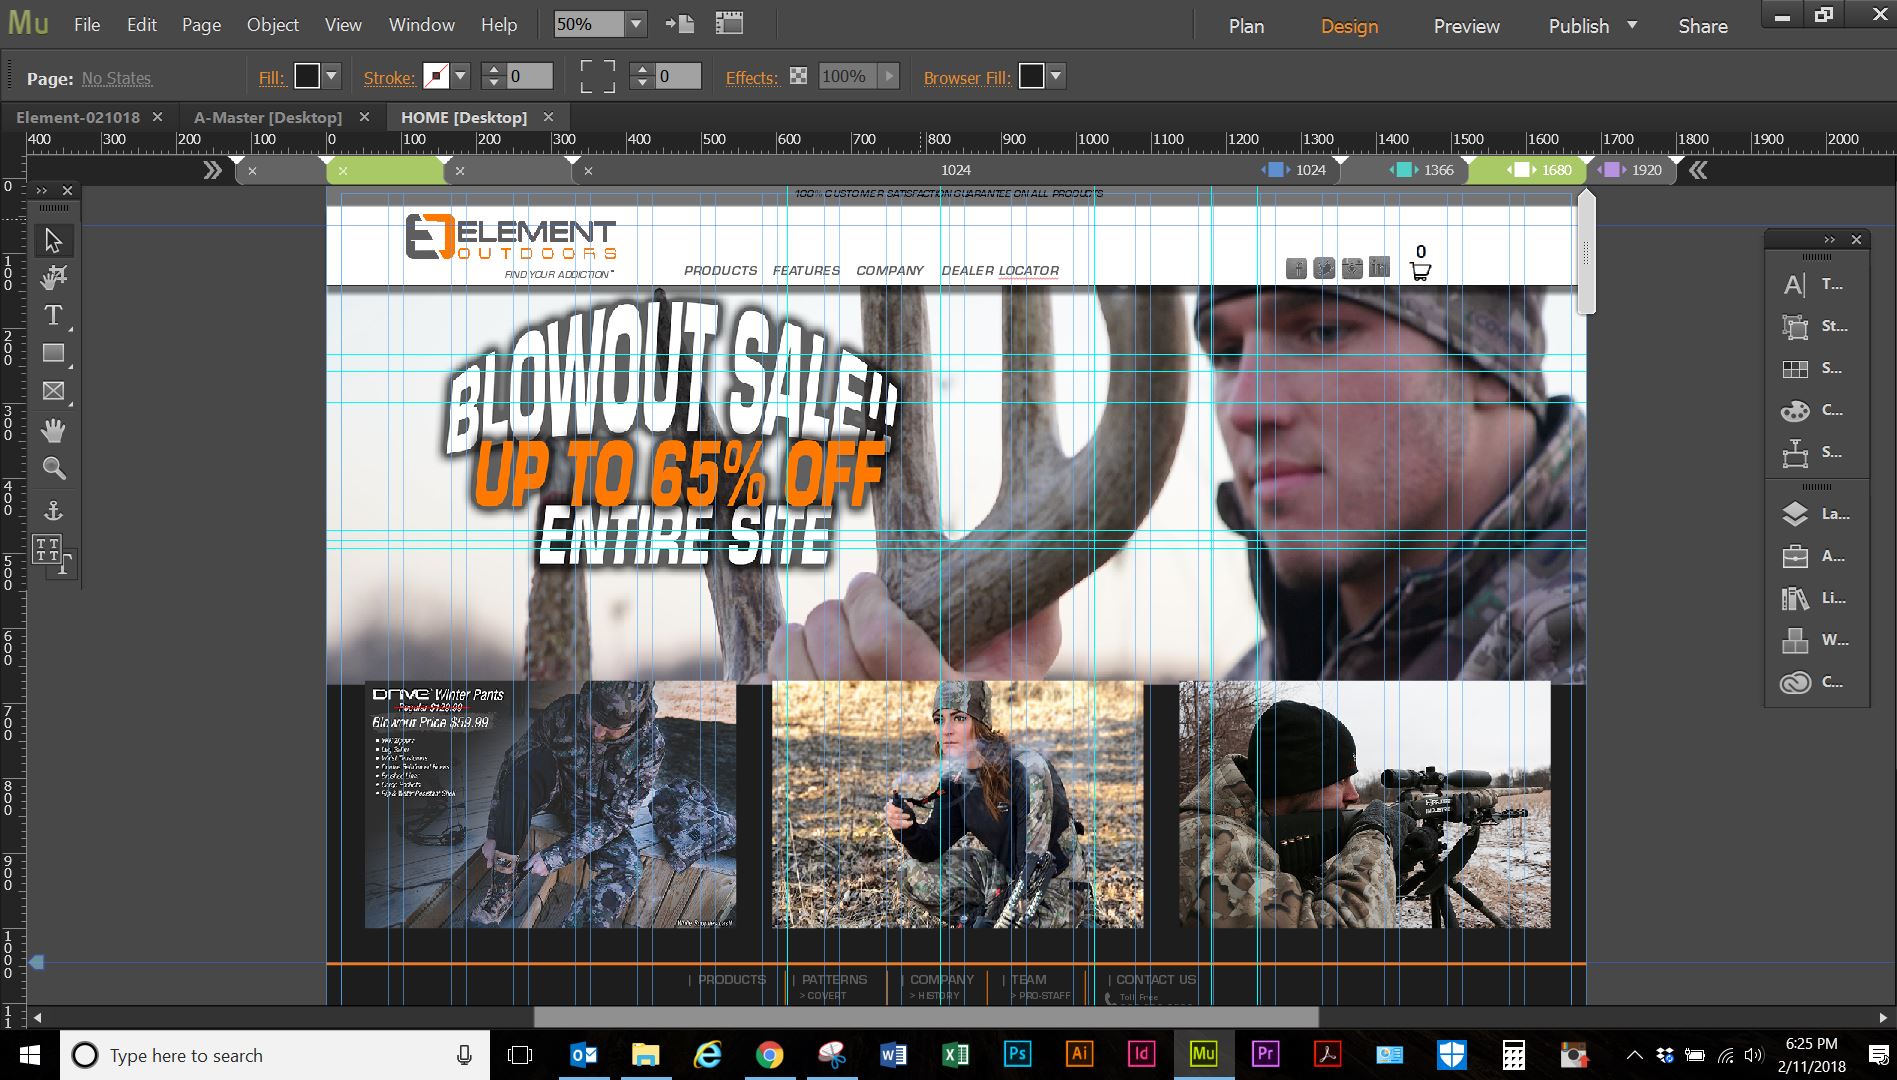Viewport: 1897px width, 1080px height.
Task: Click the Browser Fill color swatch
Action: [1031, 76]
